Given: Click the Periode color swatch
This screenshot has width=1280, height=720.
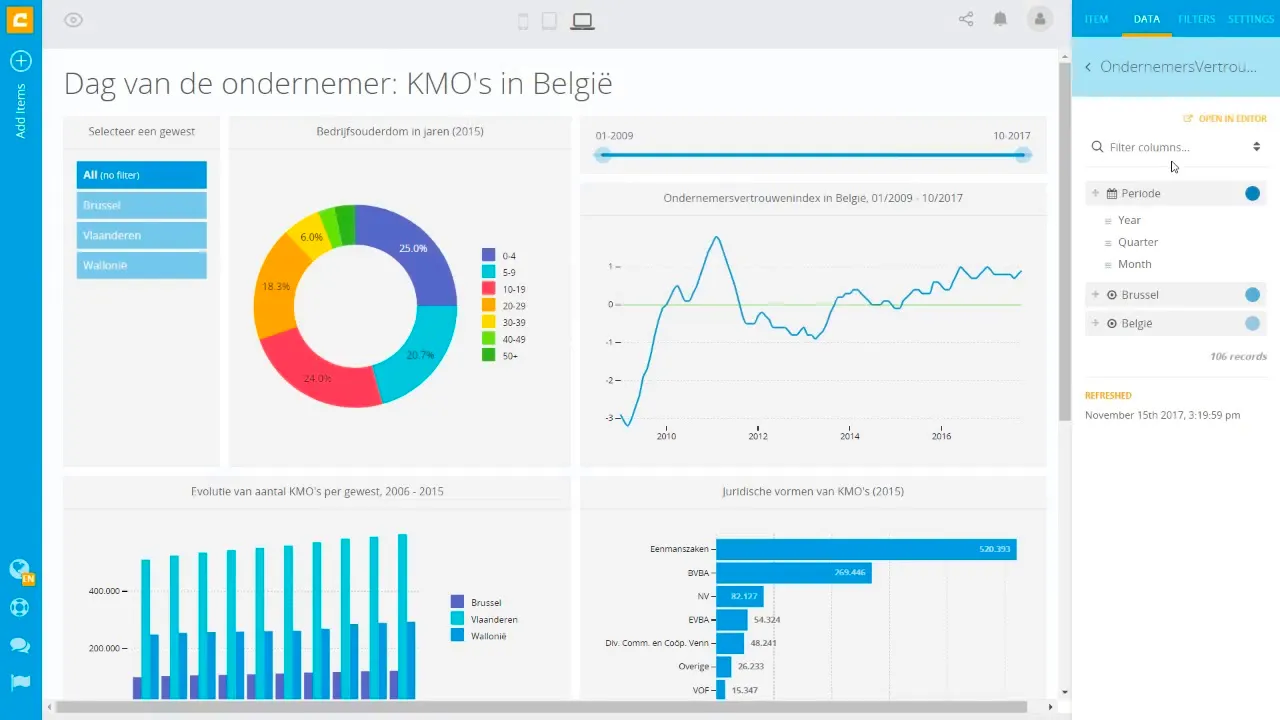Looking at the screenshot, I should tap(1252, 193).
